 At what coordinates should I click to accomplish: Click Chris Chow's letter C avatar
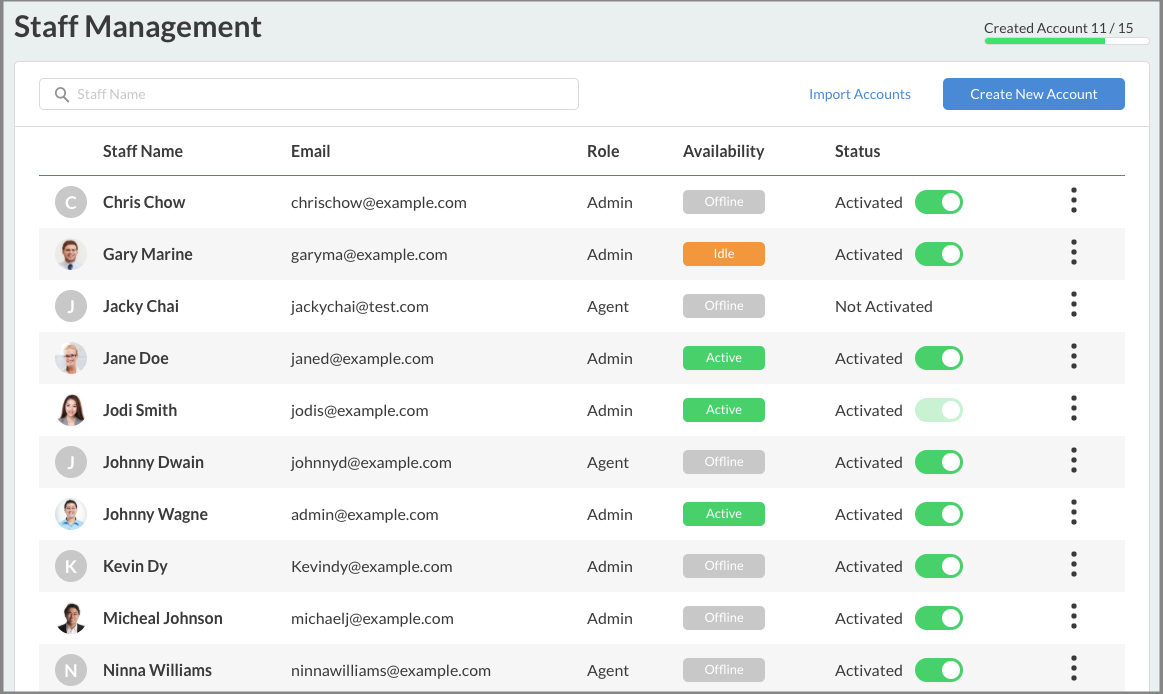pyautogui.click(x=71, y=202)
